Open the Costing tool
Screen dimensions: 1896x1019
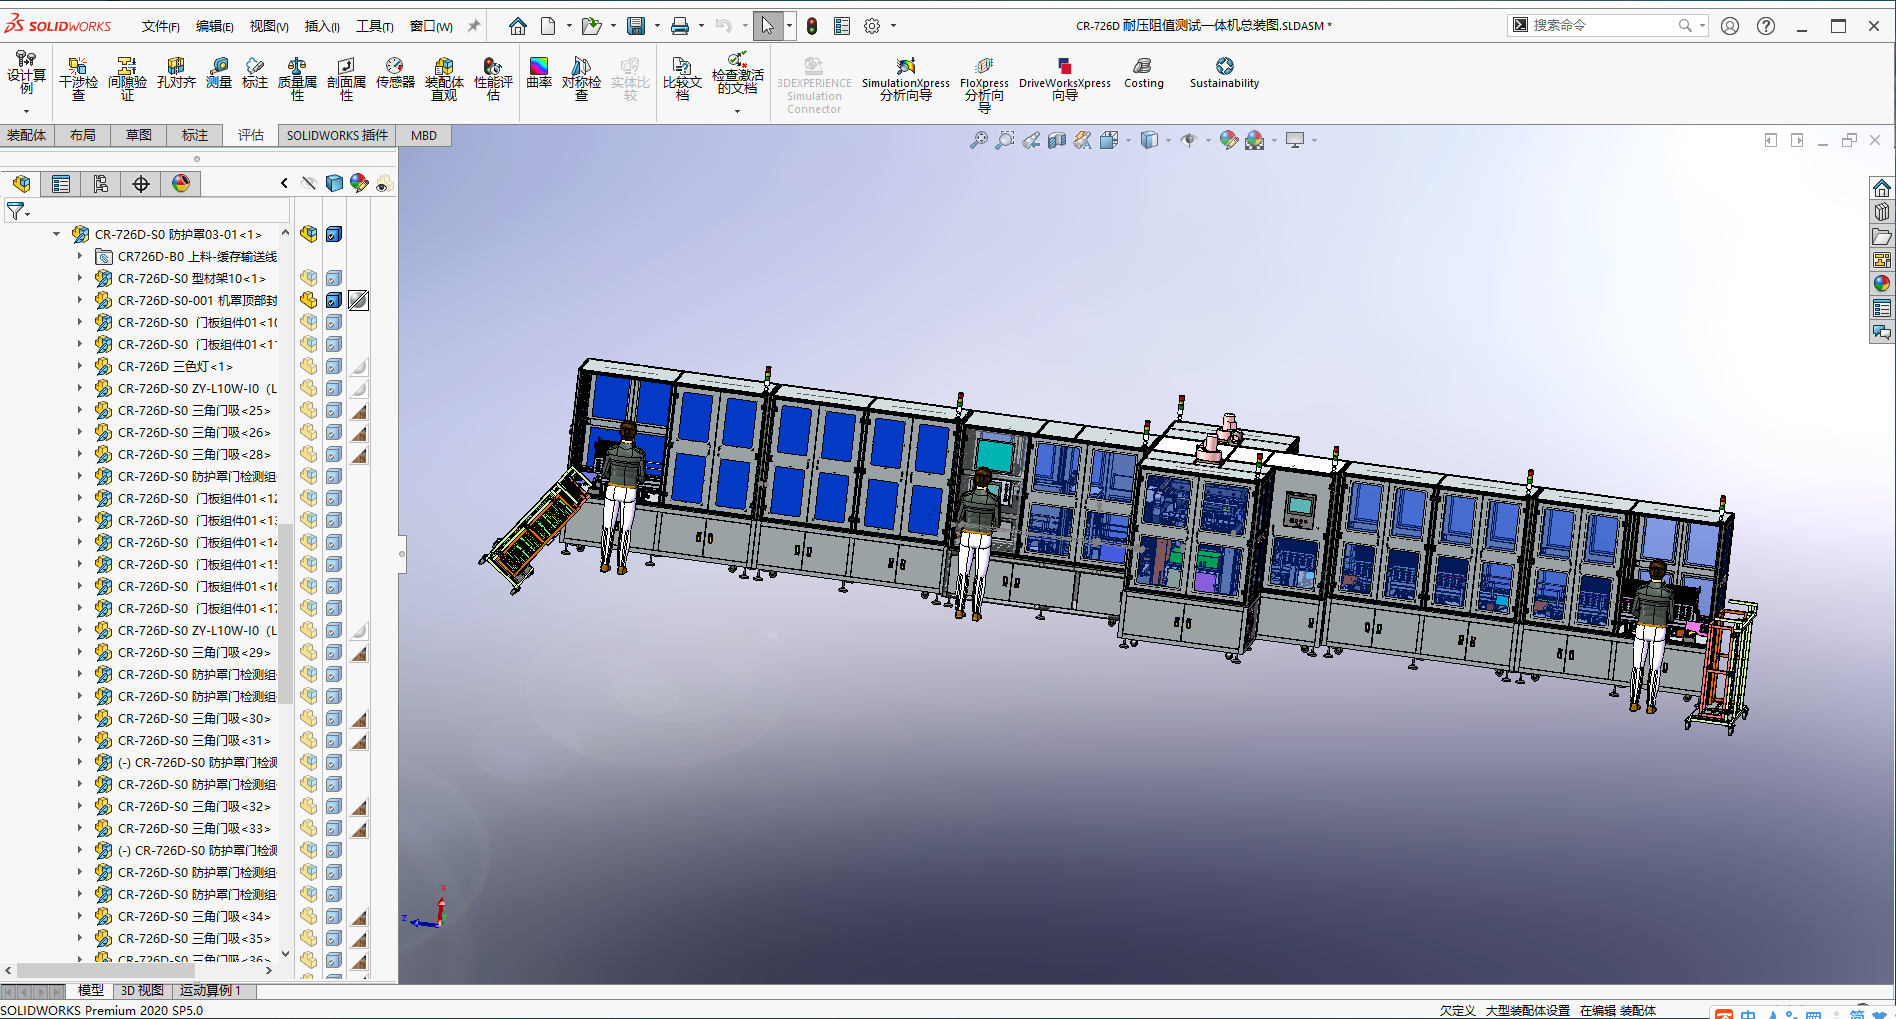pyautogui.click(x=1143, y=73)
